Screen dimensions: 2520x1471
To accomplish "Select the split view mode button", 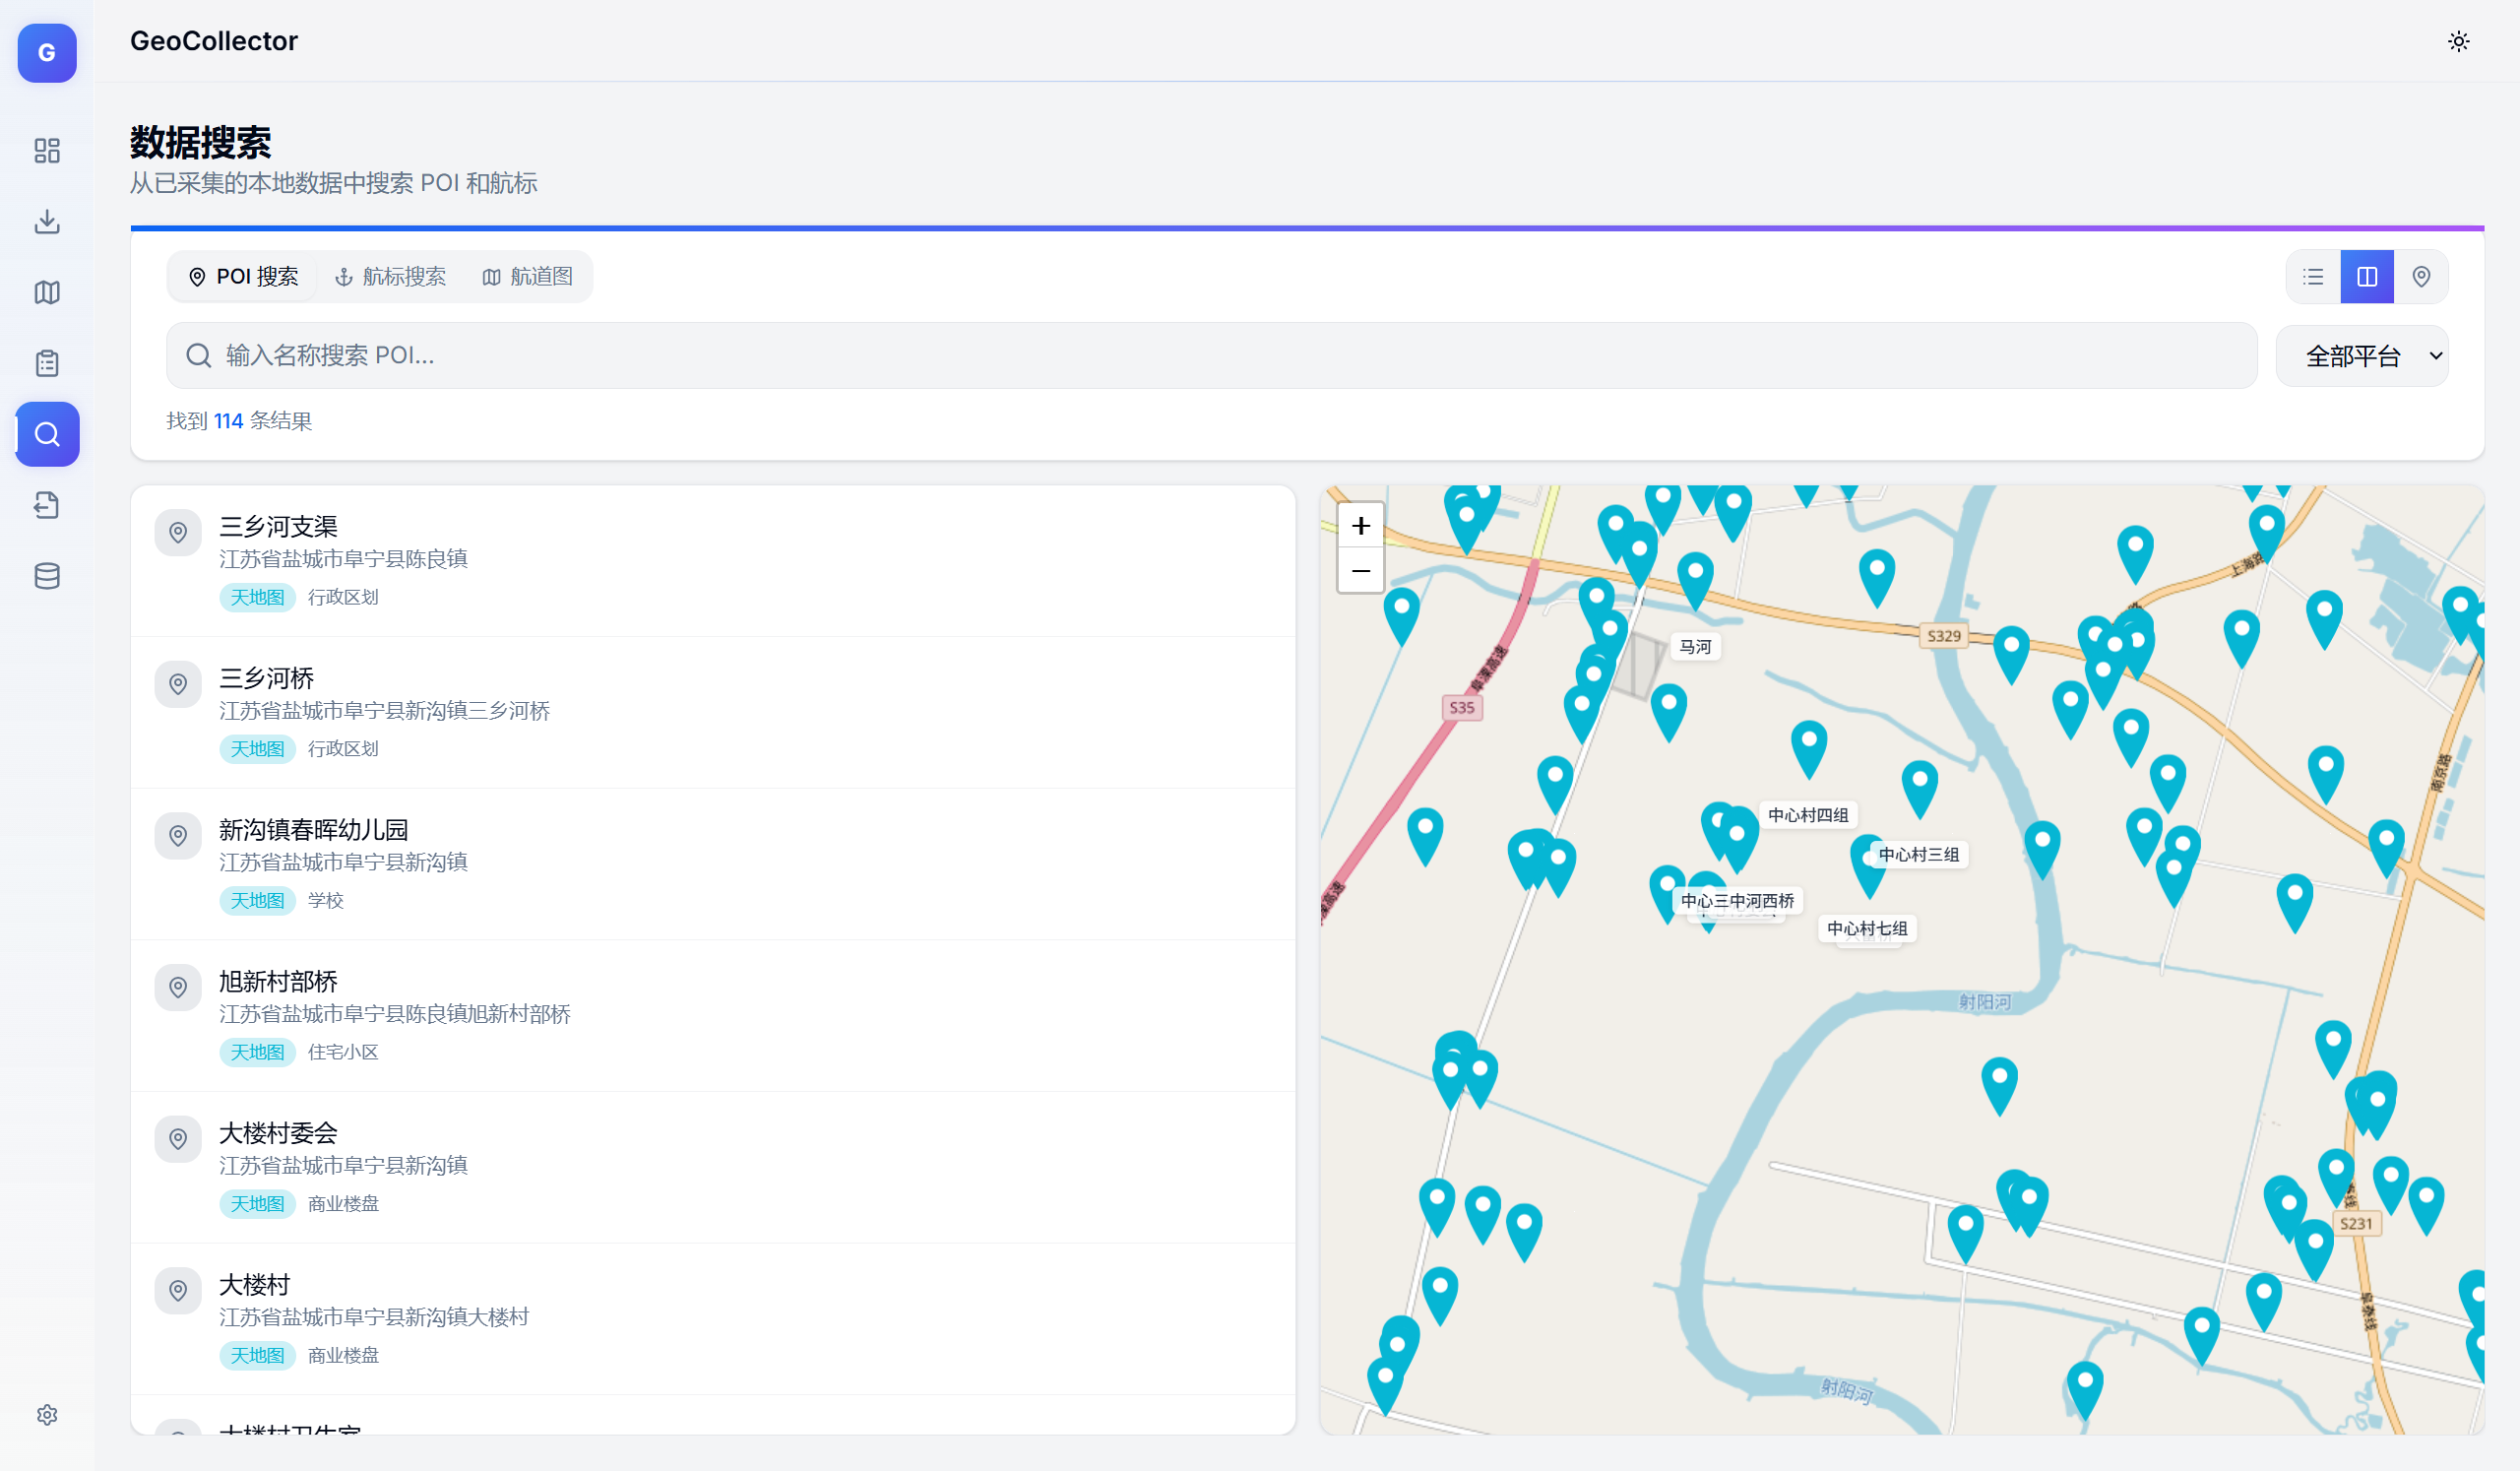I will (2367, 277).
